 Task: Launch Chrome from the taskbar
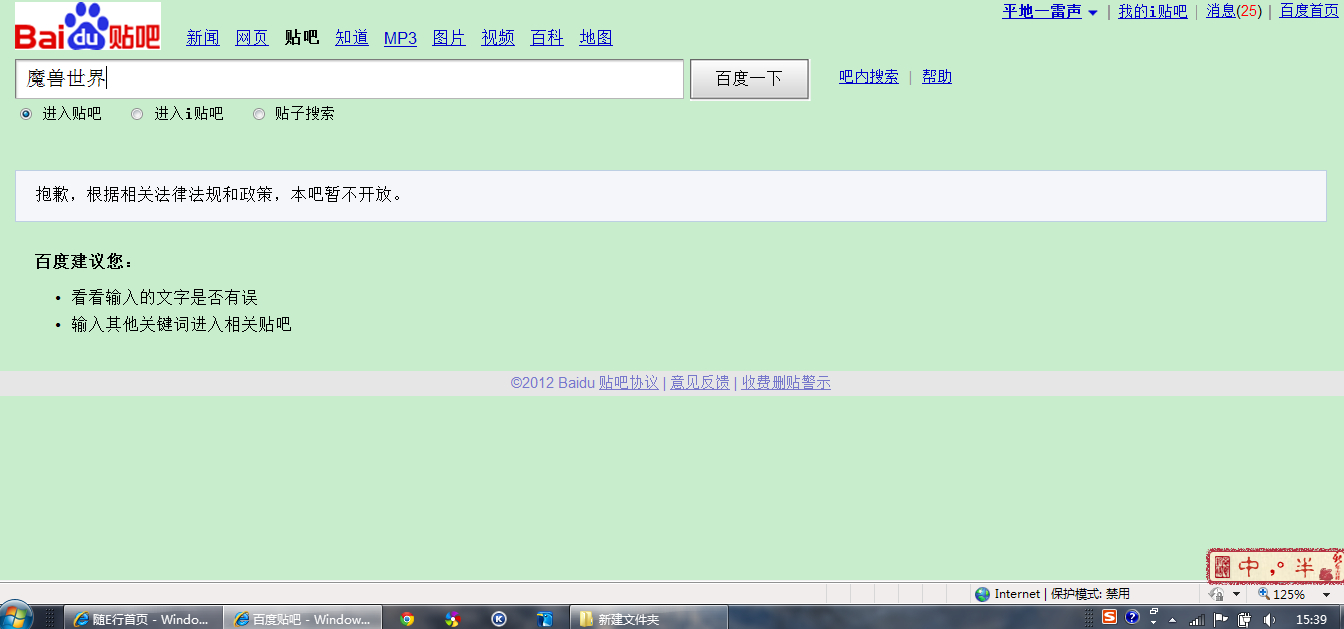407,619
